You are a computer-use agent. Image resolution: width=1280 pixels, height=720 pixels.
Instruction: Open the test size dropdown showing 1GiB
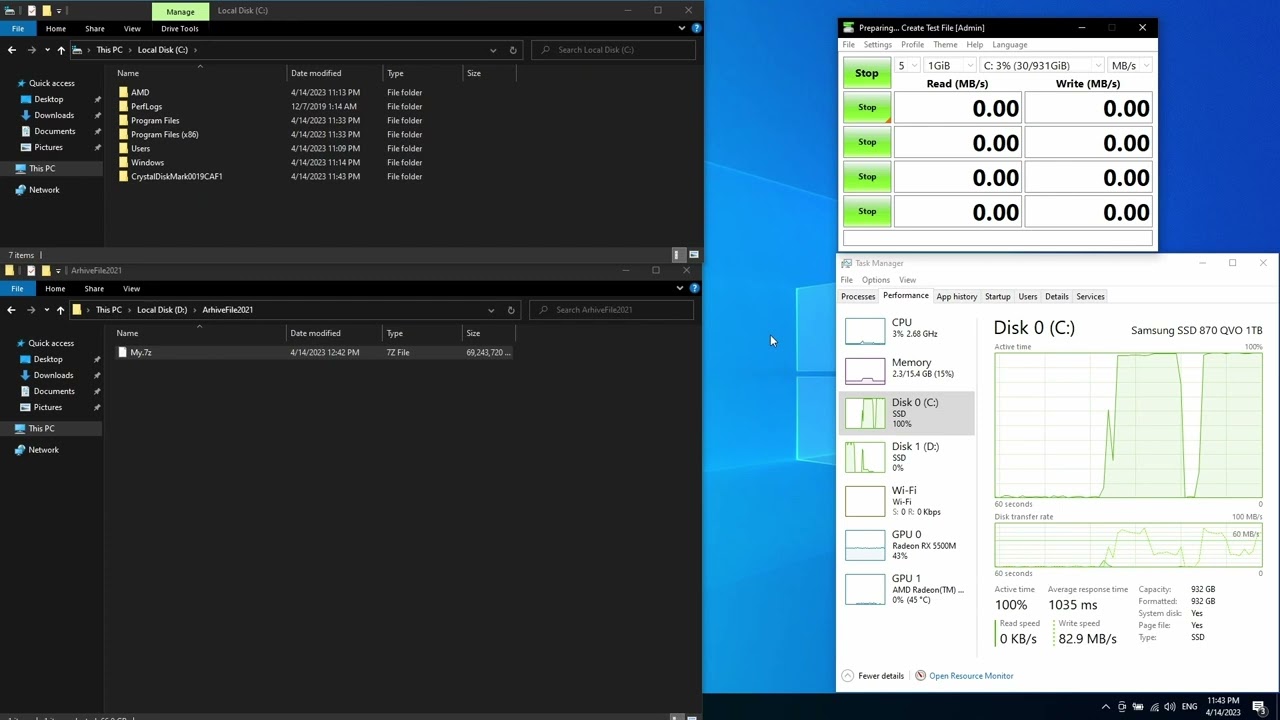tap(949, 66)
